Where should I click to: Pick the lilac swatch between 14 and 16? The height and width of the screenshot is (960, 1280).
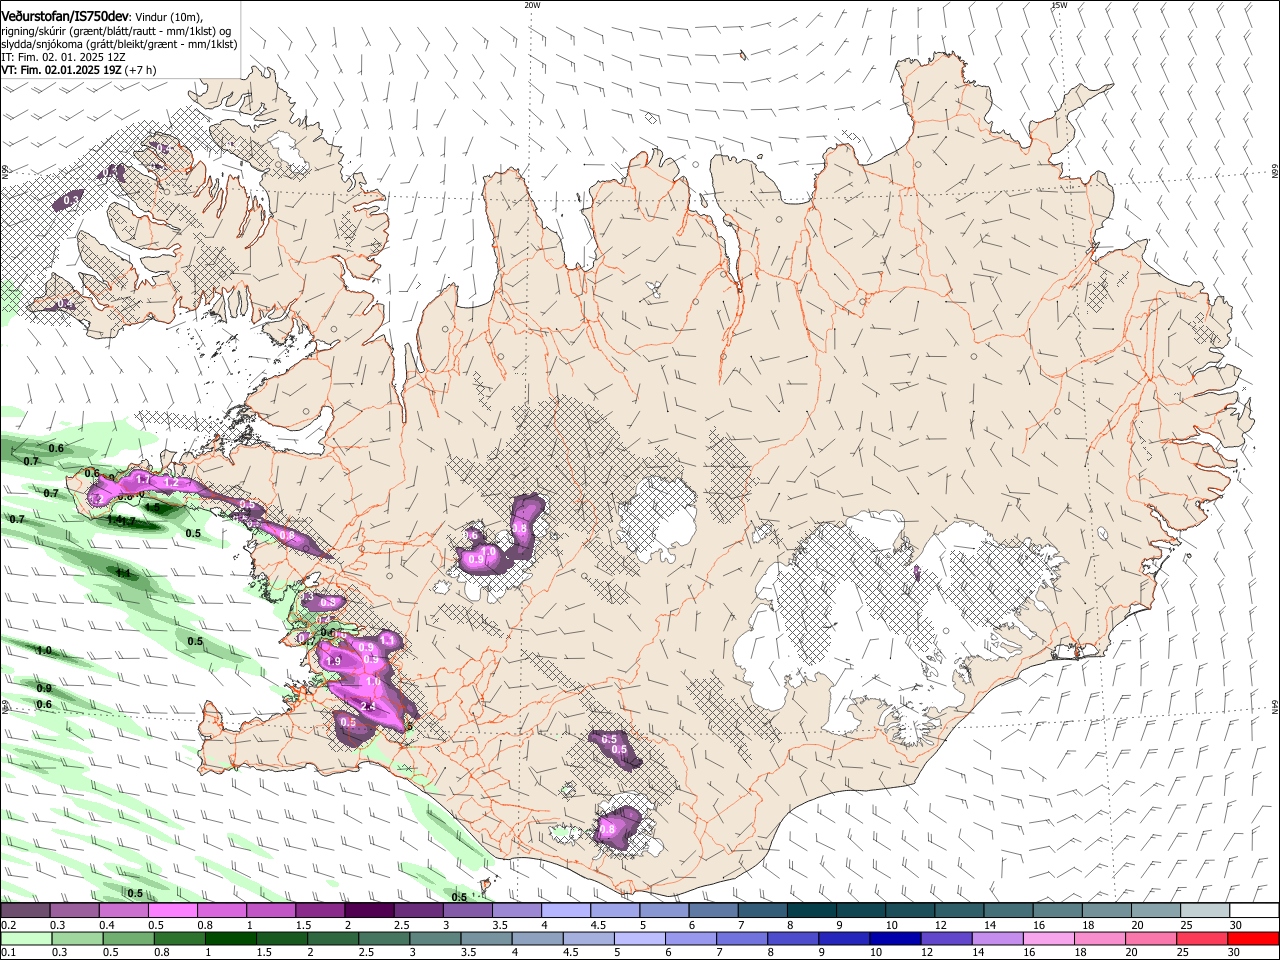click(x=998, y=938)
